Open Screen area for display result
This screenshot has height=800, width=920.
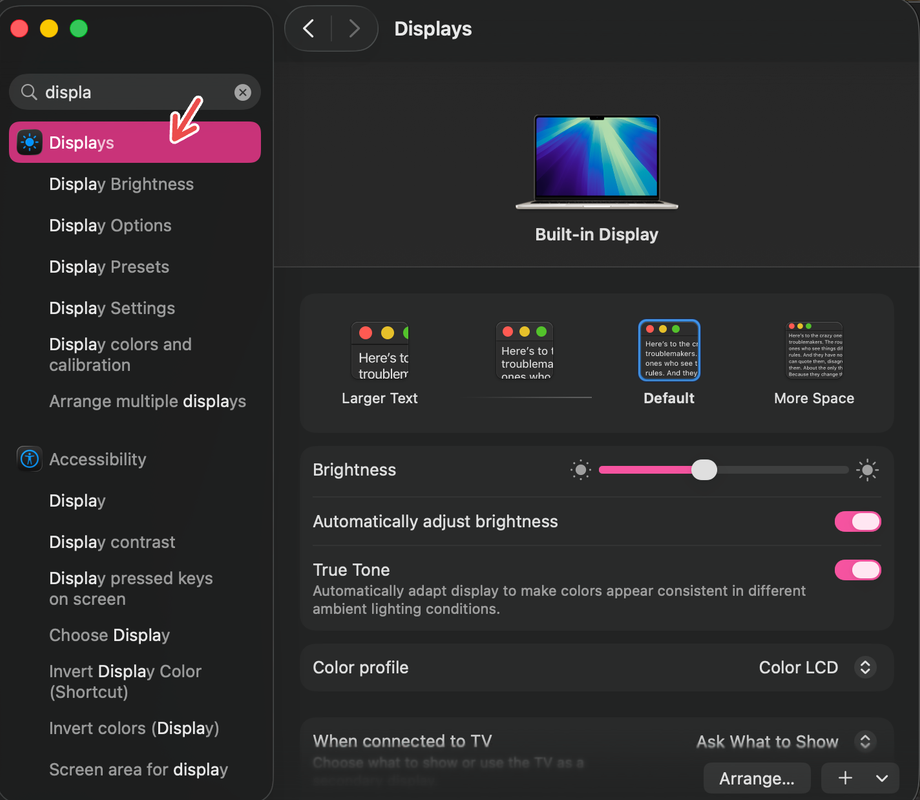tap(138, 769)
